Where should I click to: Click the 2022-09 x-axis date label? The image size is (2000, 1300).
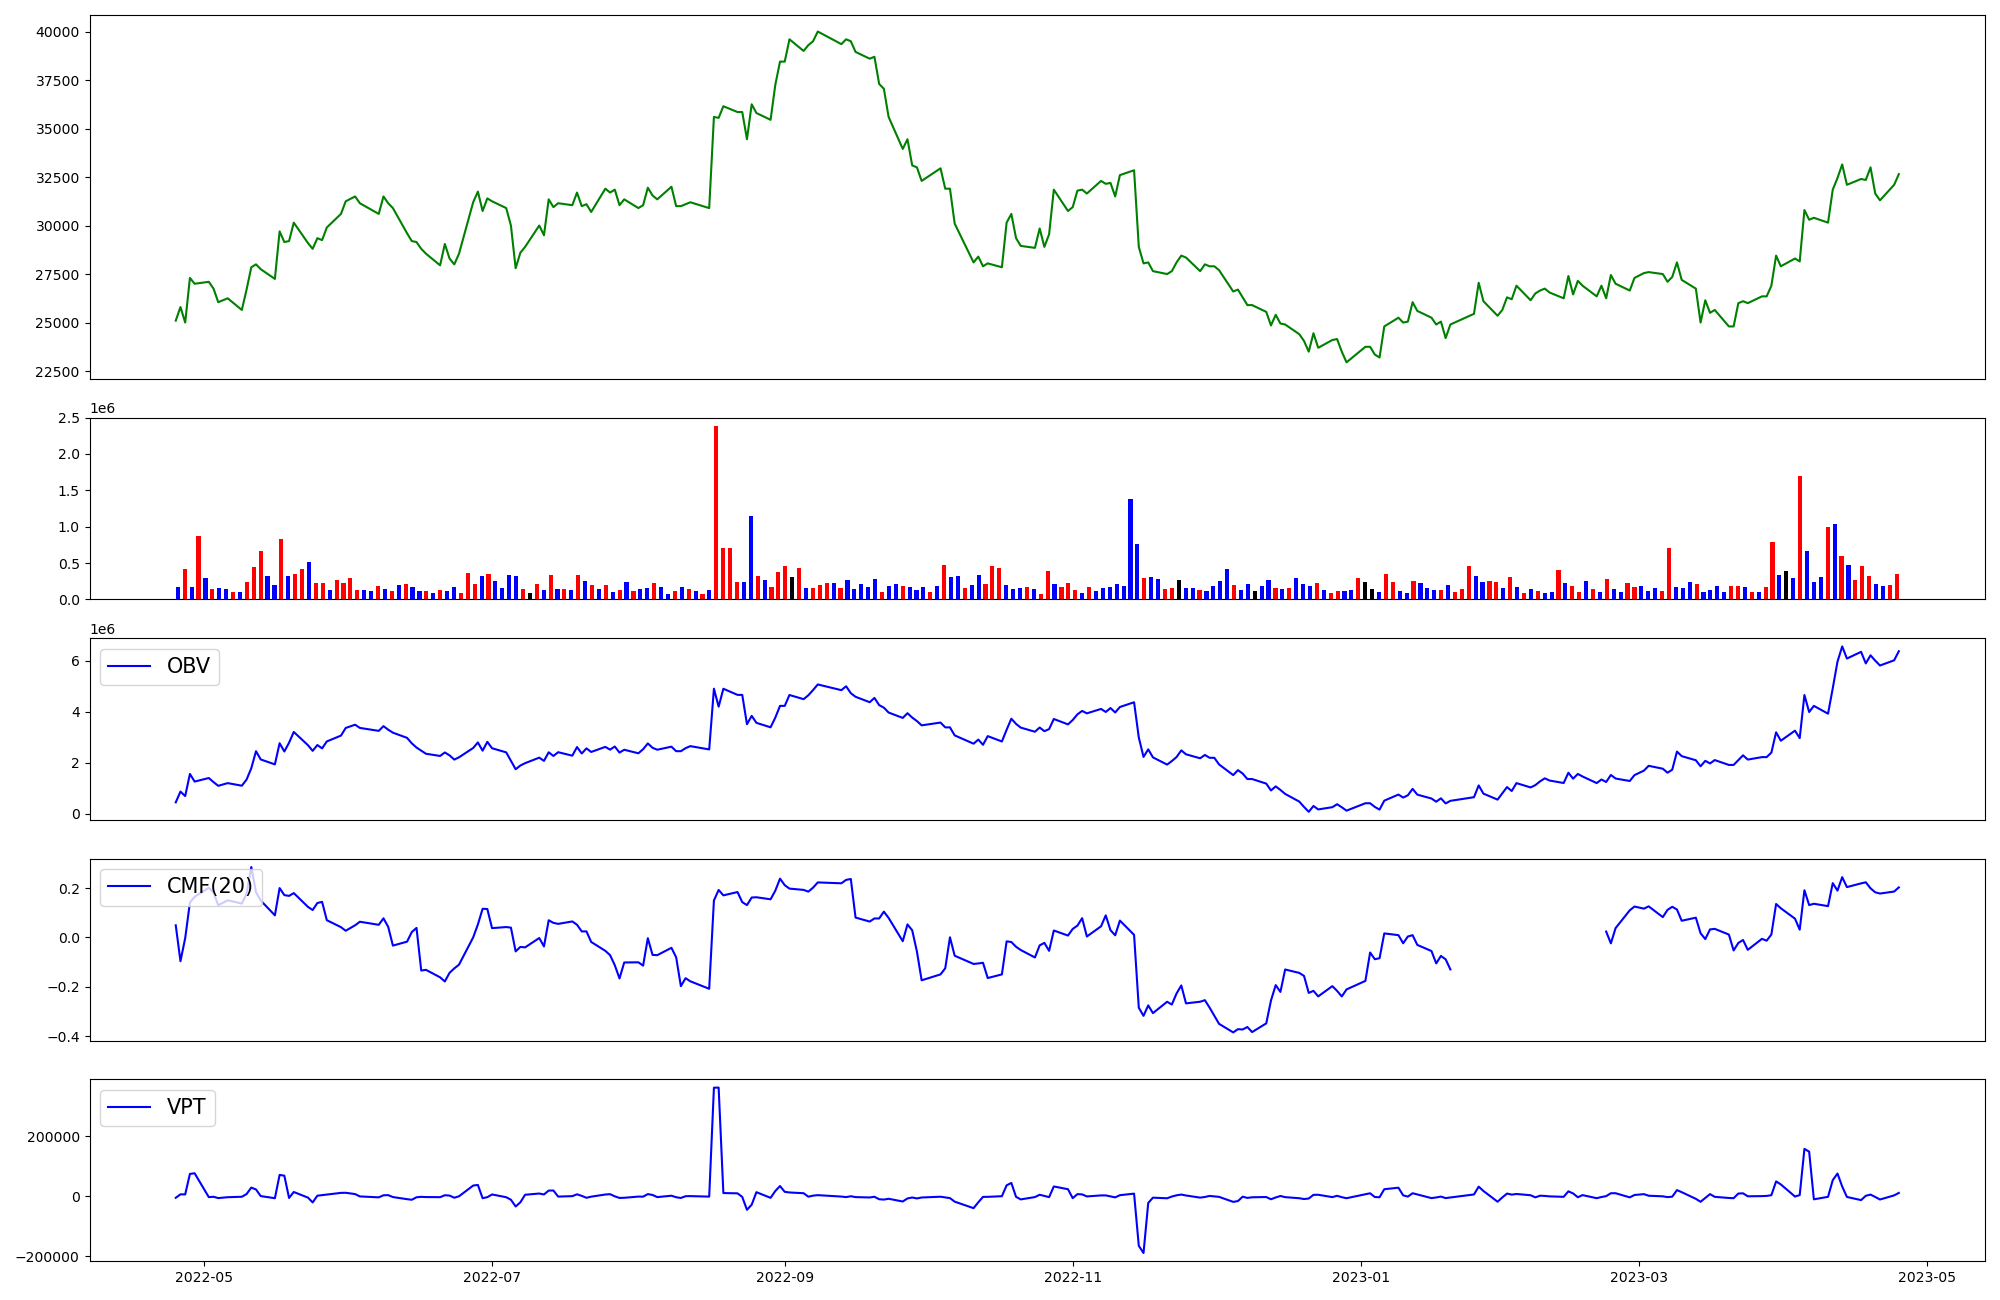pyautogui.click(x=785, y=1277)
